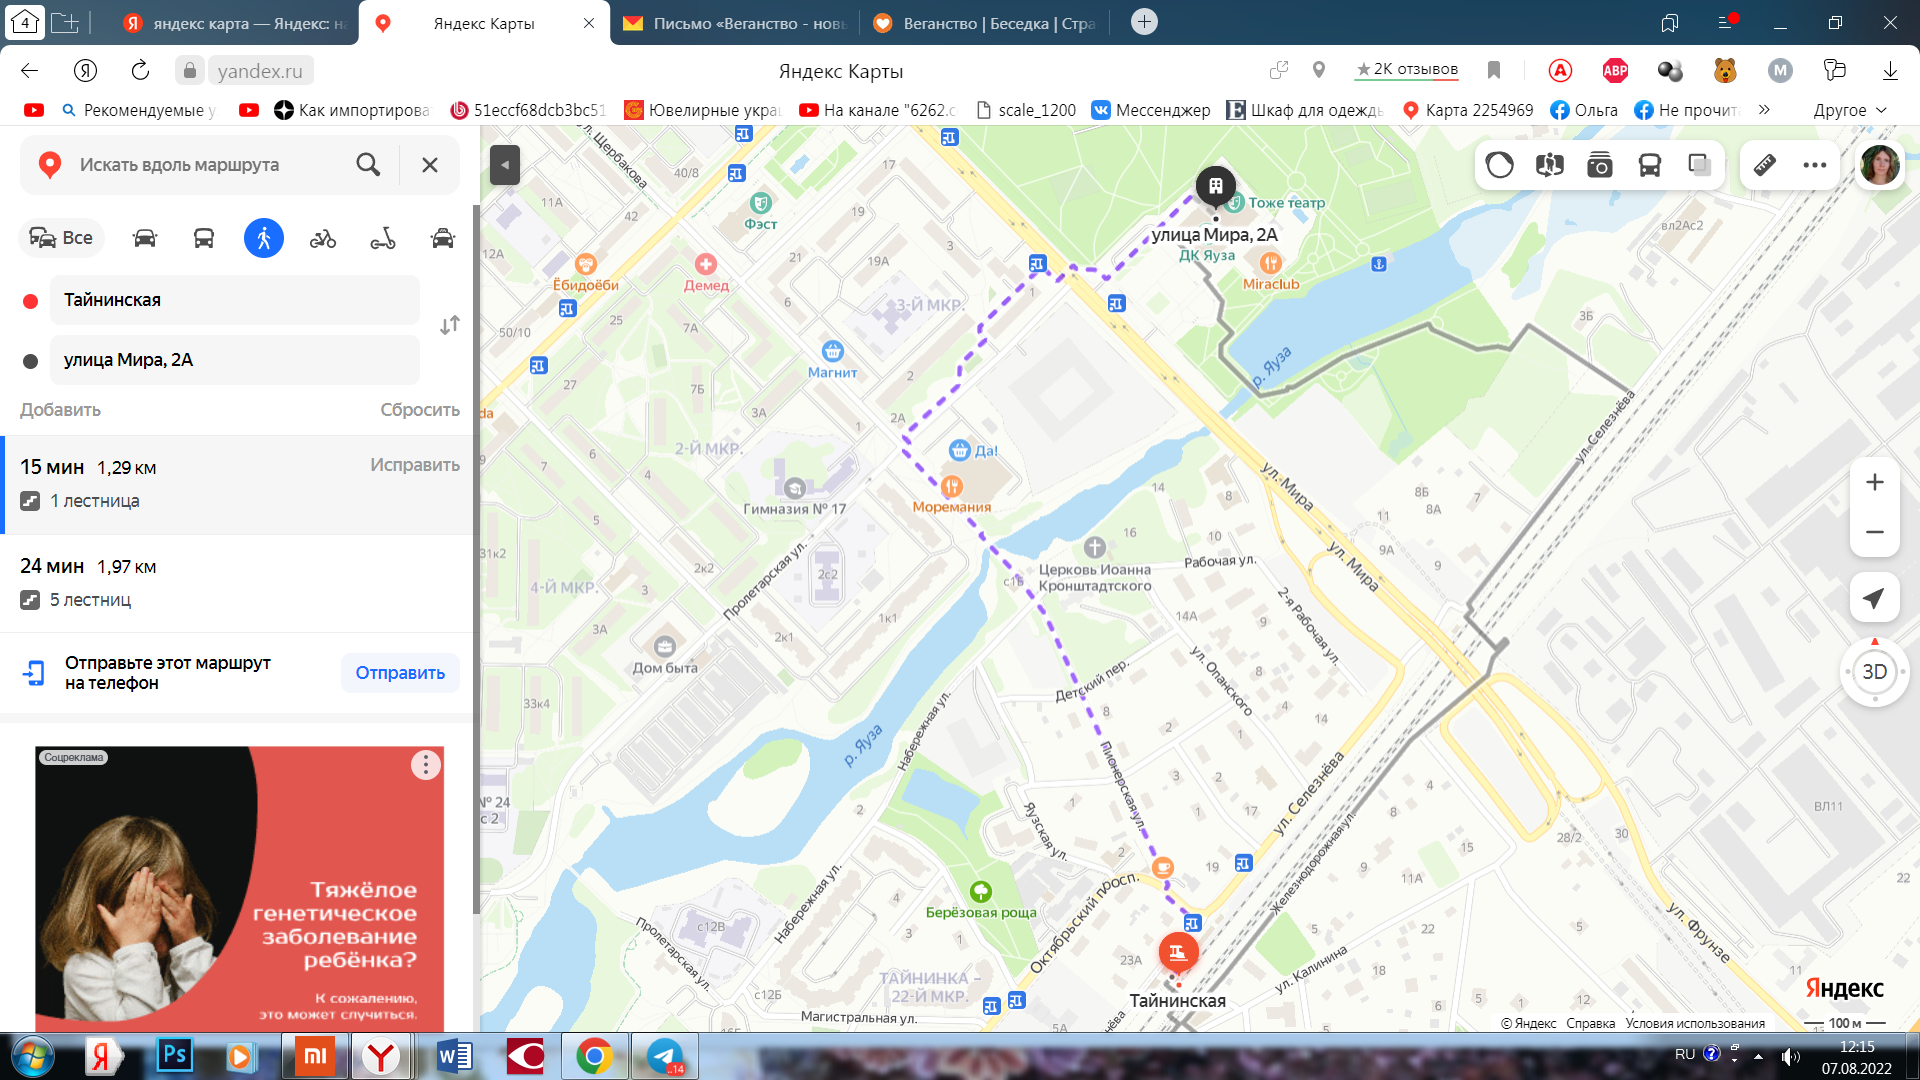Switch to the 'яндекс карта — Яндекс' tab
1920x1080 pixels.
pyautogui.click(x=234, y=23)
